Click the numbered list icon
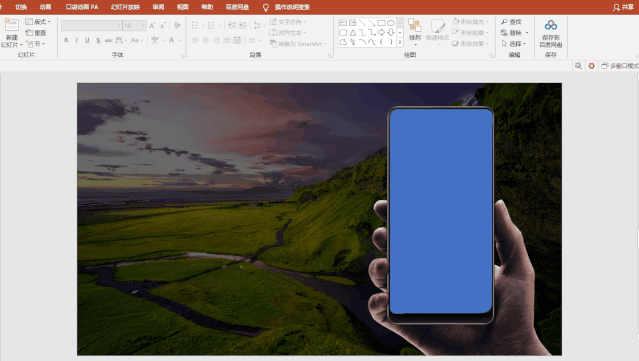639x361 pixels. pos(212,26)
